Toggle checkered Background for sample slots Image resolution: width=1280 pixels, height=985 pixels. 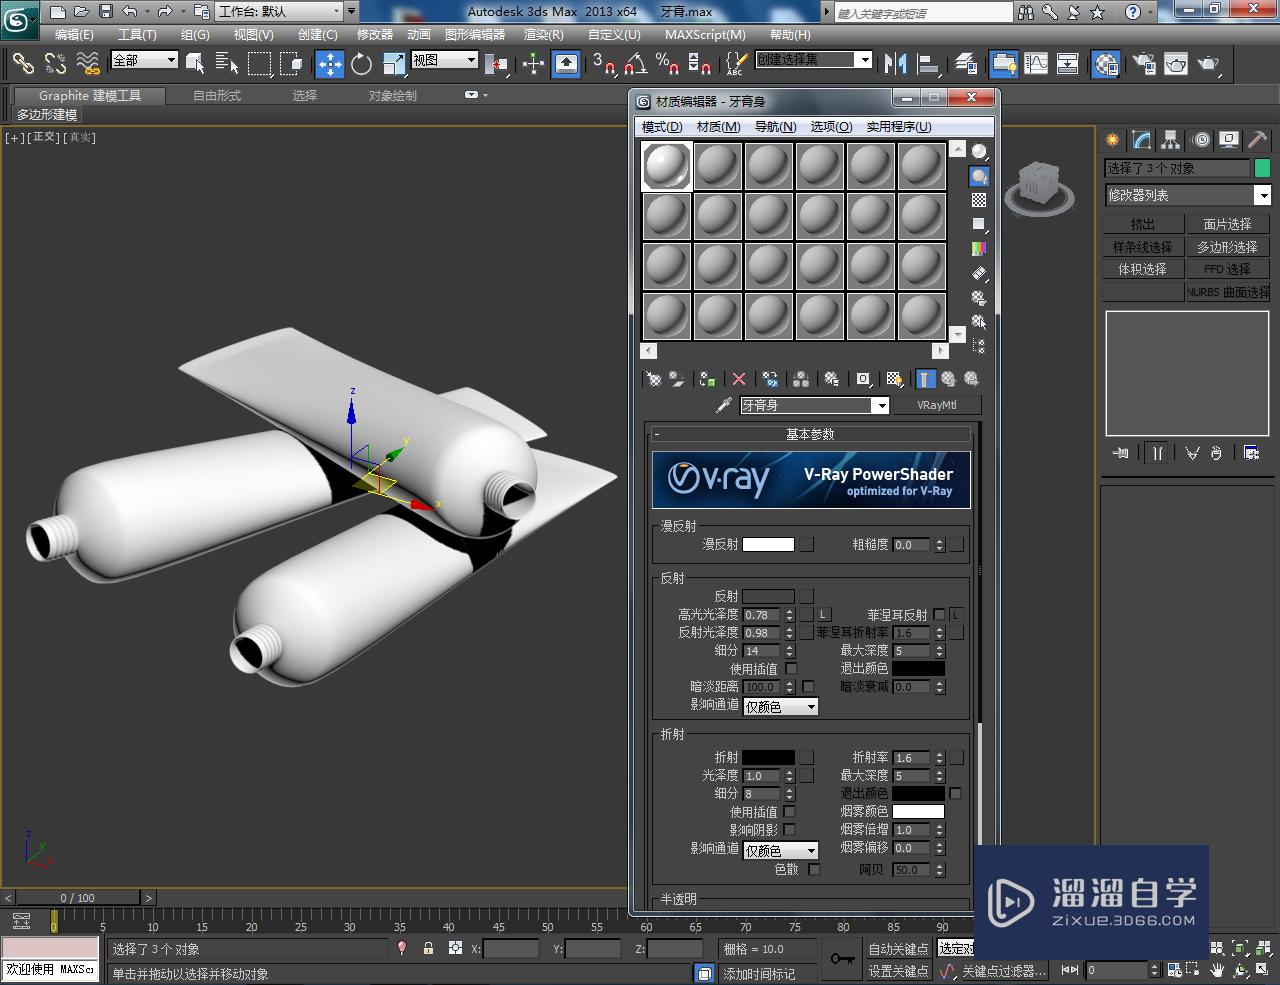click(979, 200)
